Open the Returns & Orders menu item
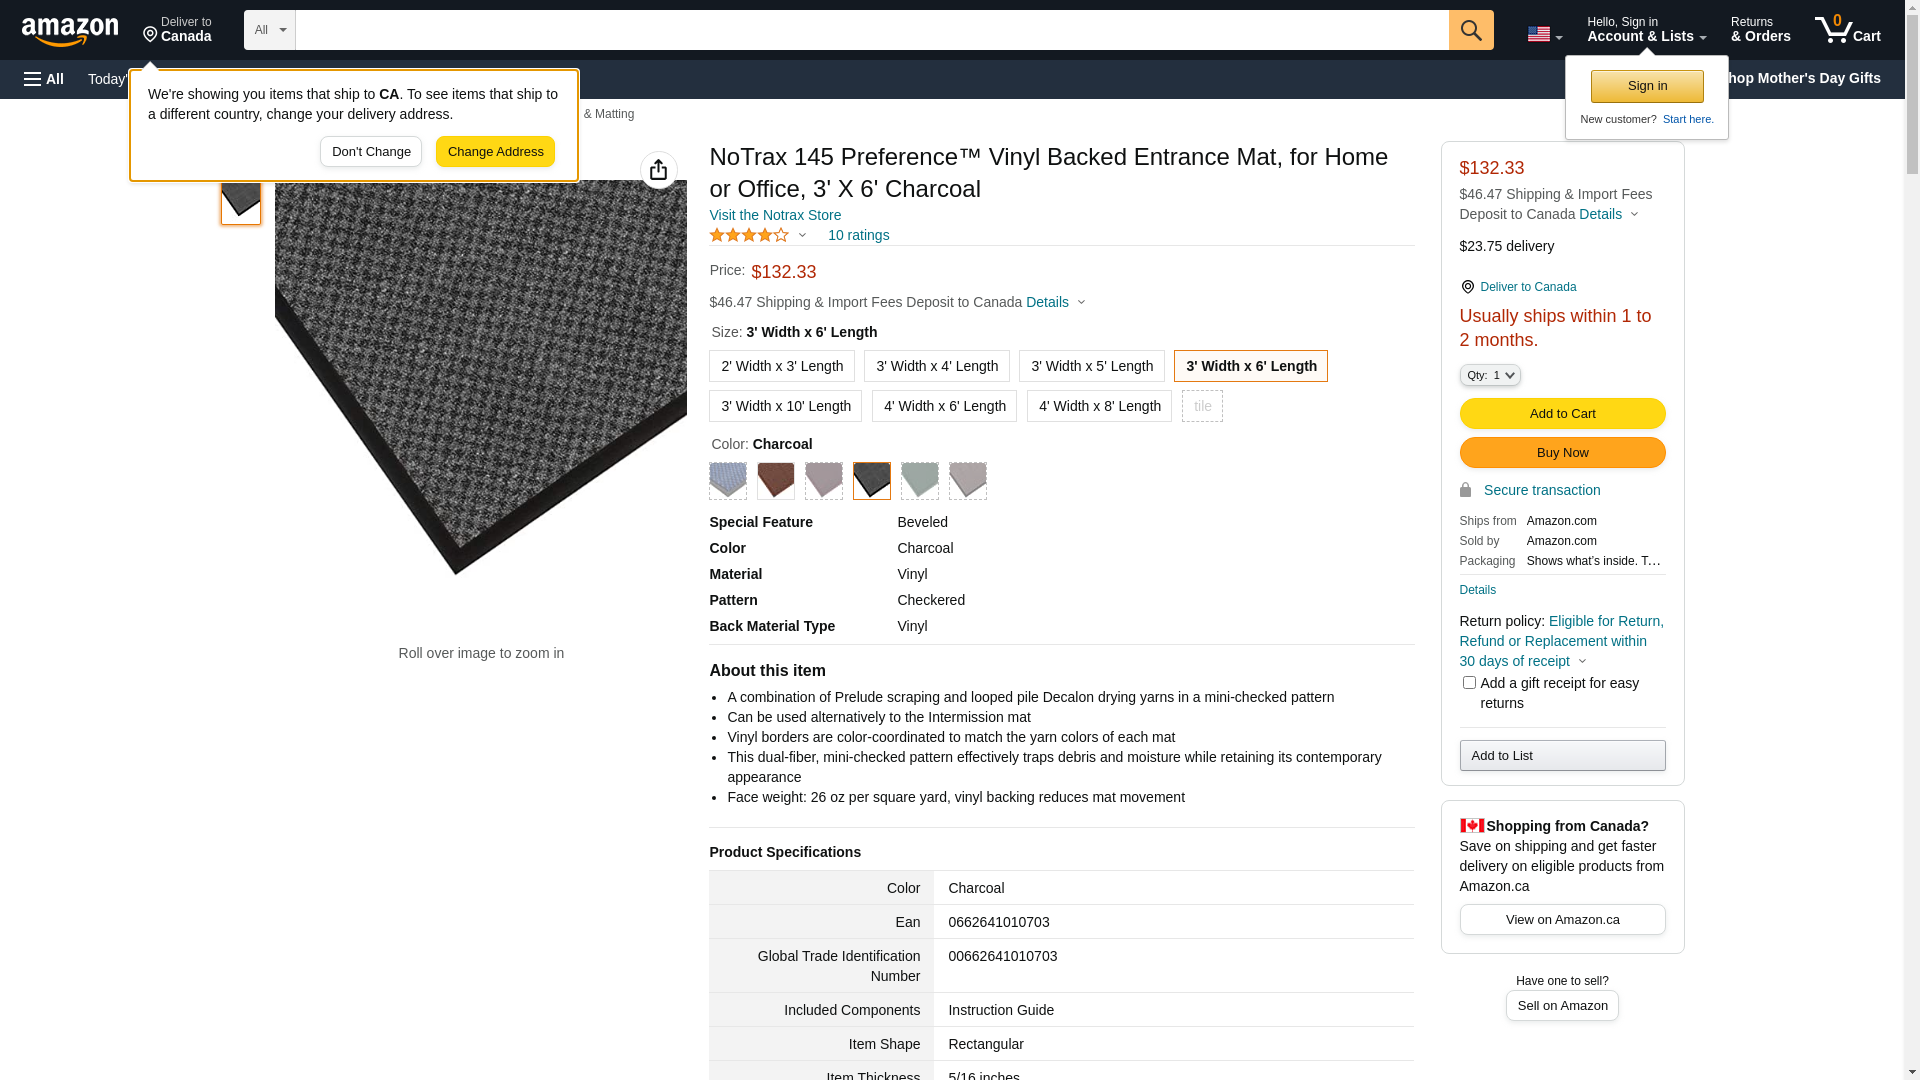The width and height of the screenshot is (1920, 1080). pyautogui.click(x=1760, y=30)
